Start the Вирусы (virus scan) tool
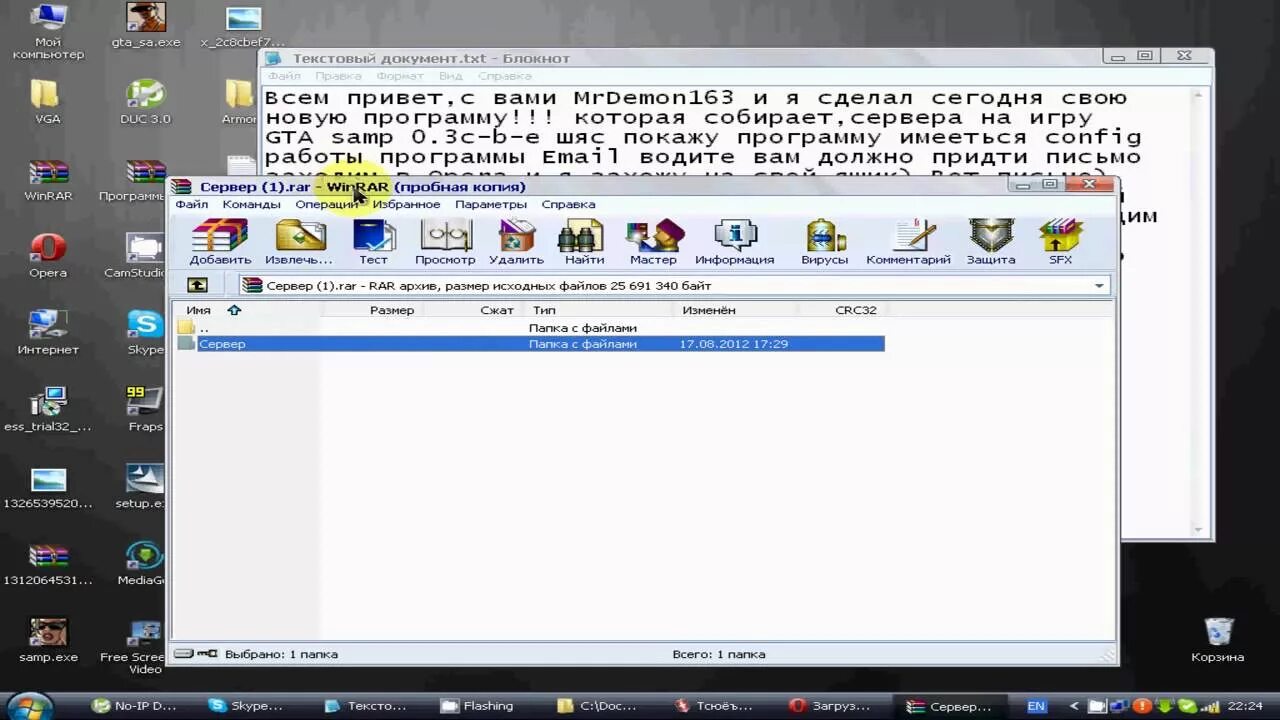The image size is (1280, 720). [x=824, y=241]
